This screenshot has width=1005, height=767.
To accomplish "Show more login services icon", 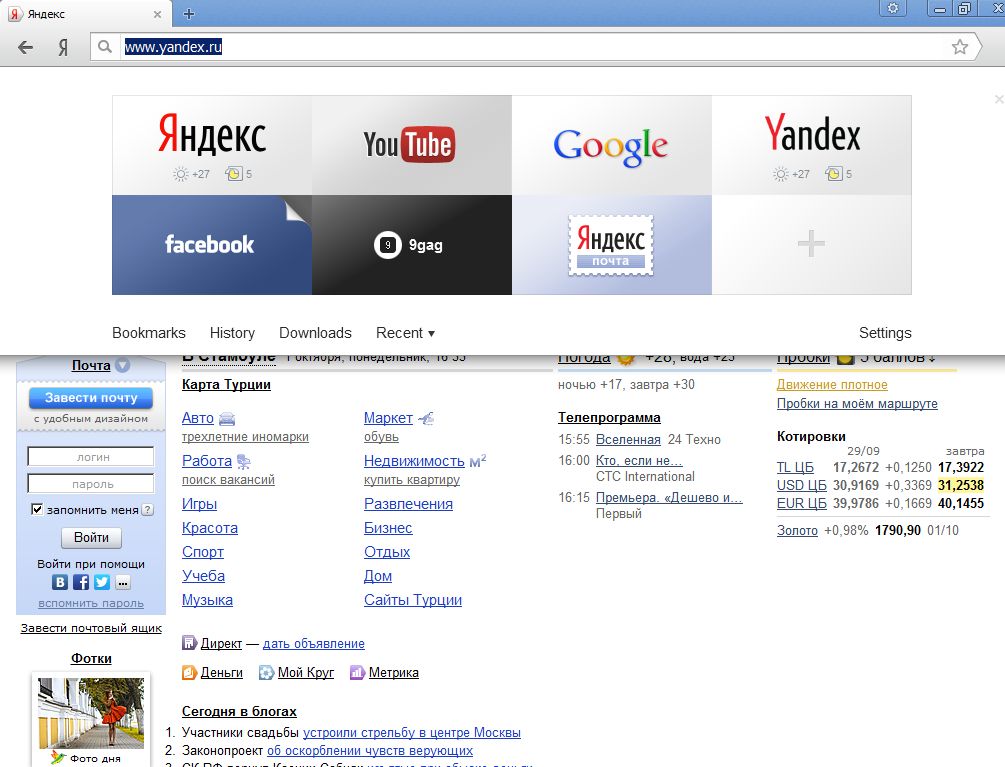I will [123, 582].
